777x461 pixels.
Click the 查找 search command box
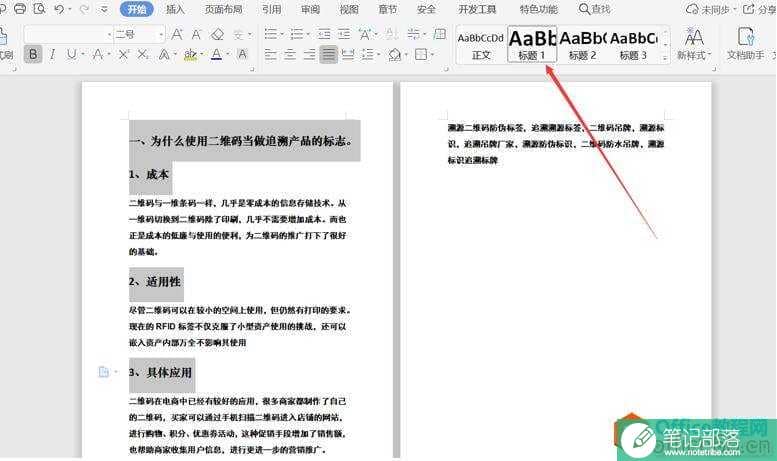click(x=595, y=9)
